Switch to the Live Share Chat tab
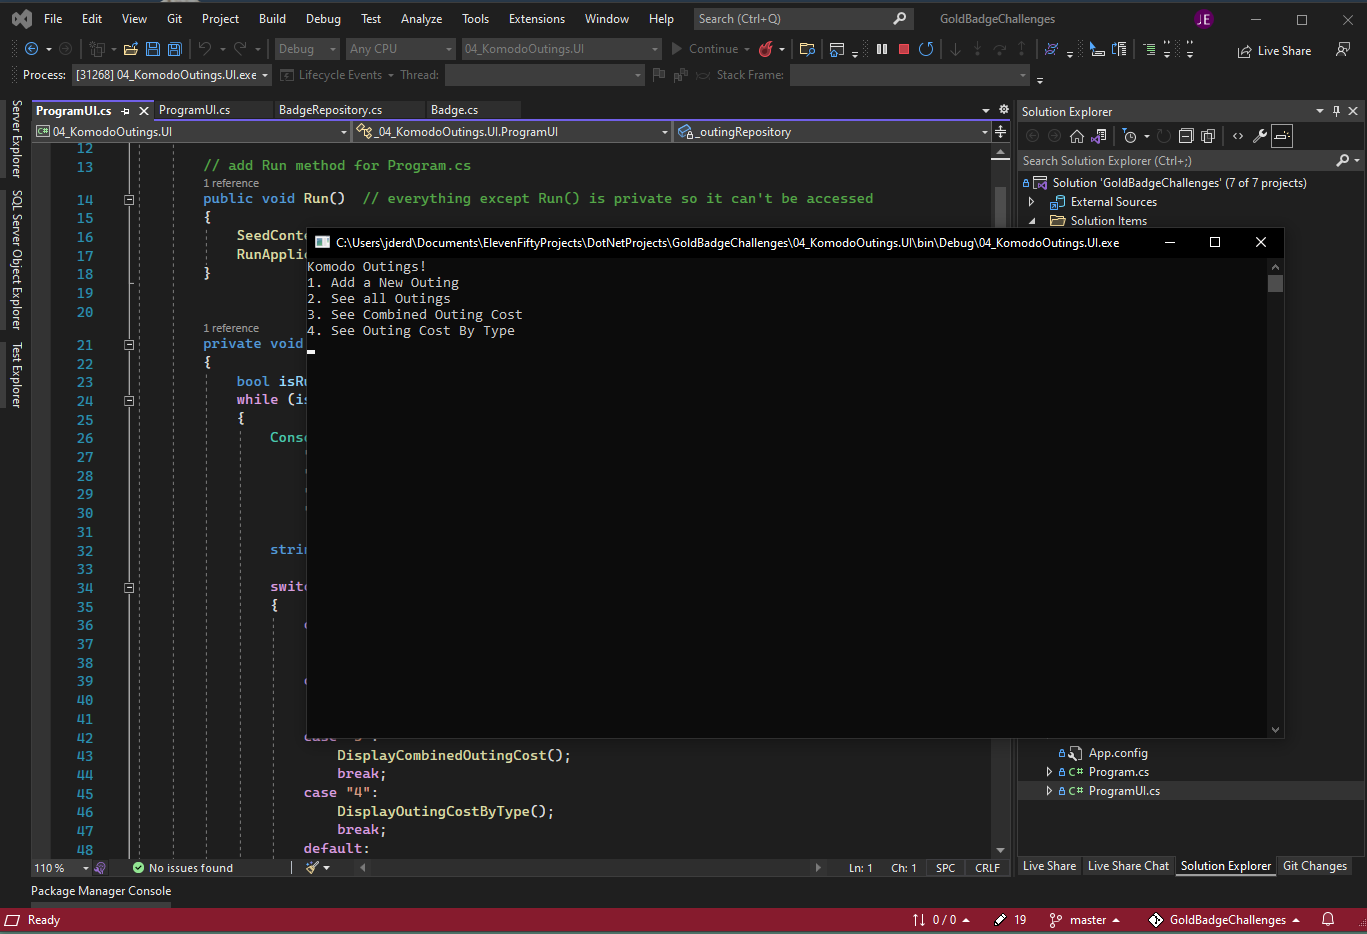The image size is (1367, 934). pyautogui.click(x=1128, y=866)
